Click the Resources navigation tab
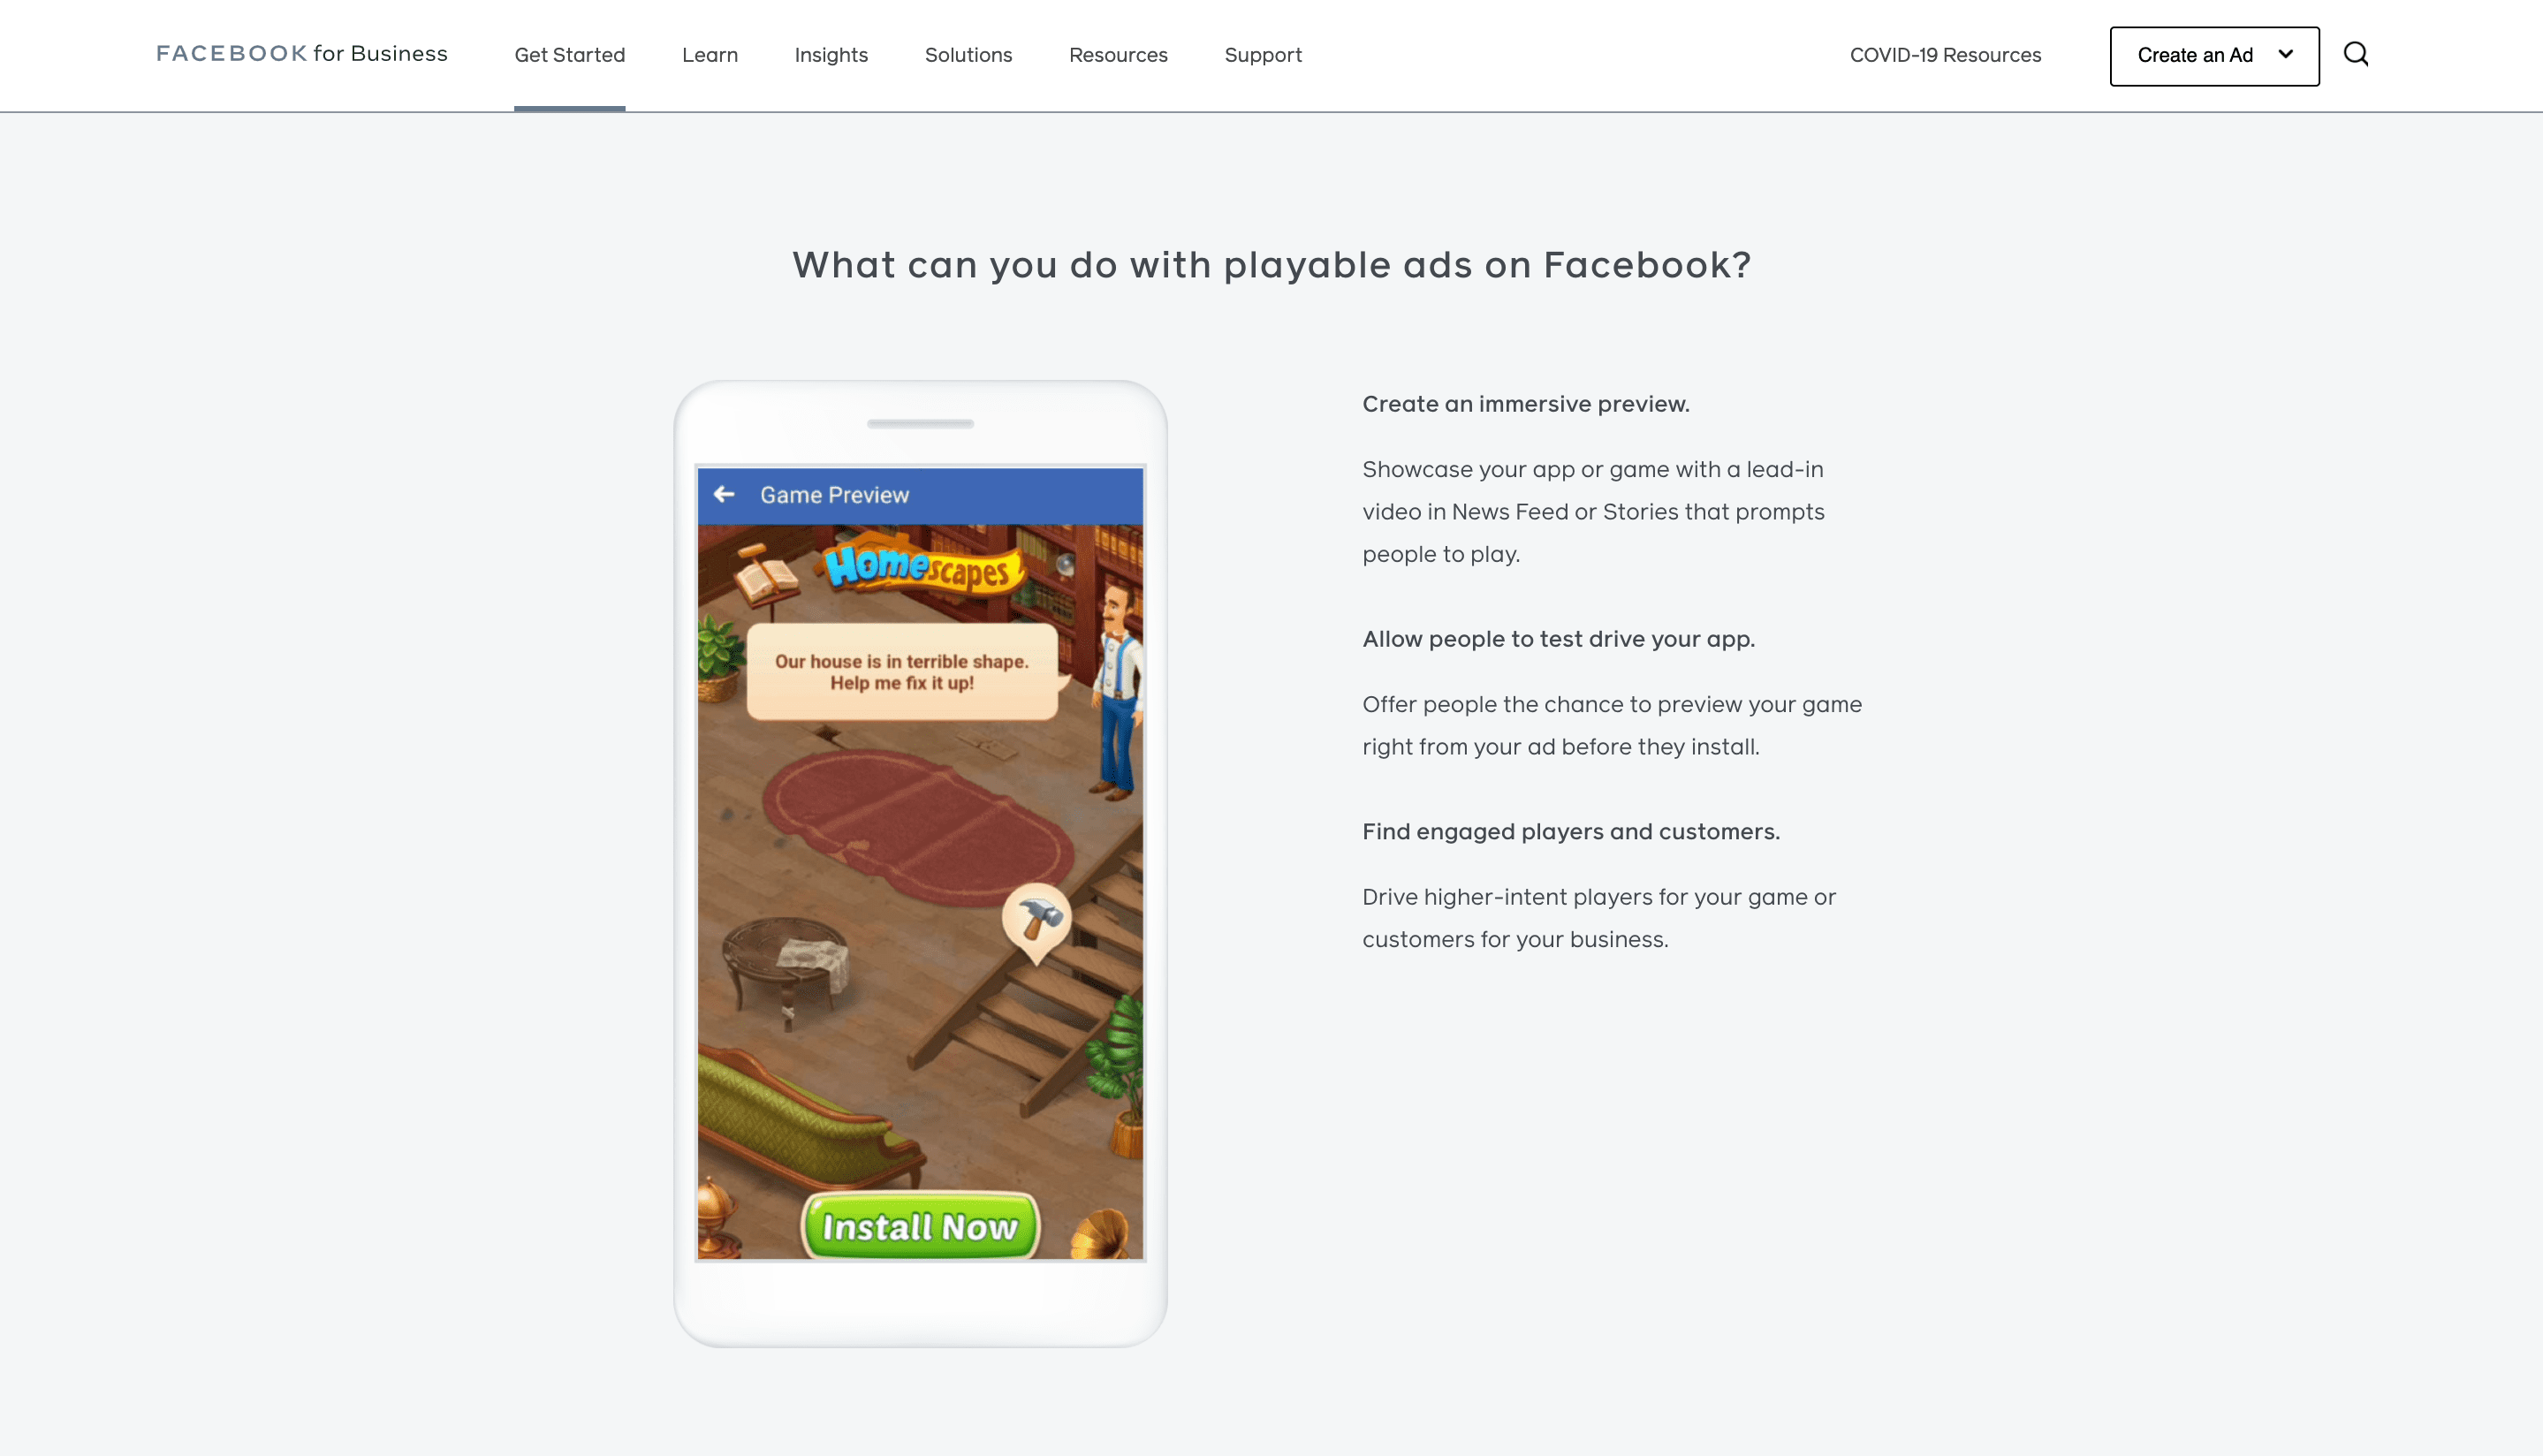This screenshot has width=2543, height=1456. point(1118,56)
